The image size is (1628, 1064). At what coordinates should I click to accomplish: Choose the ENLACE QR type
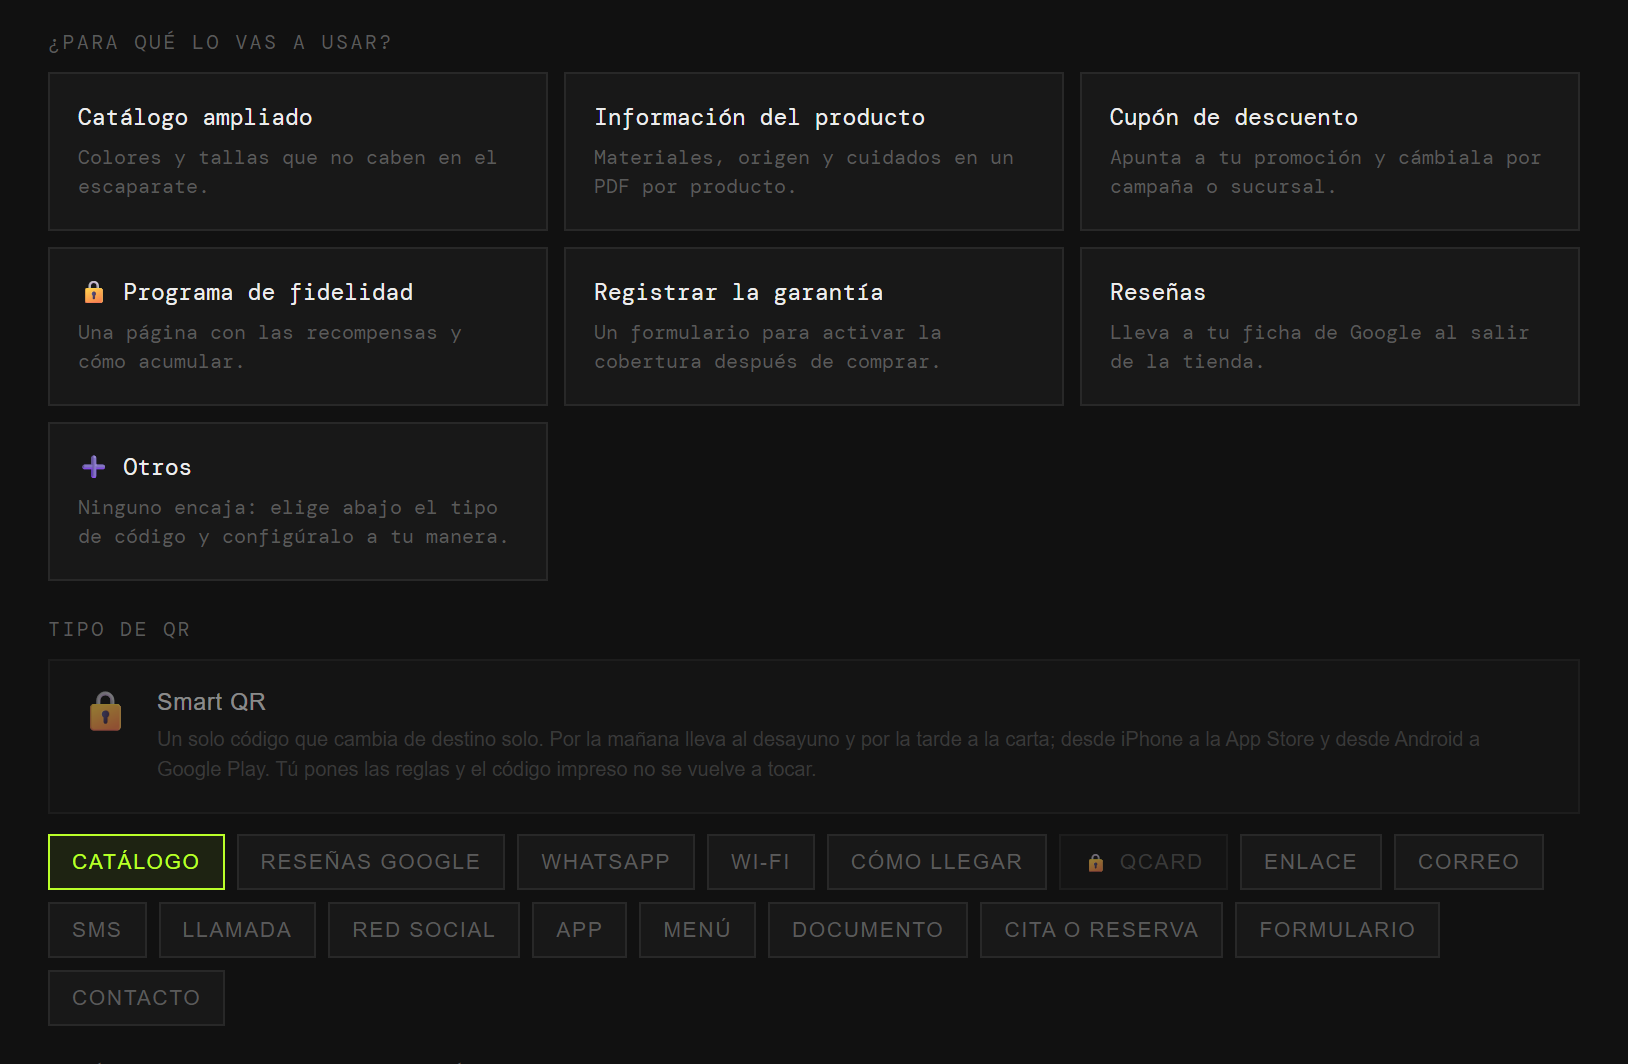(1311, 862)
